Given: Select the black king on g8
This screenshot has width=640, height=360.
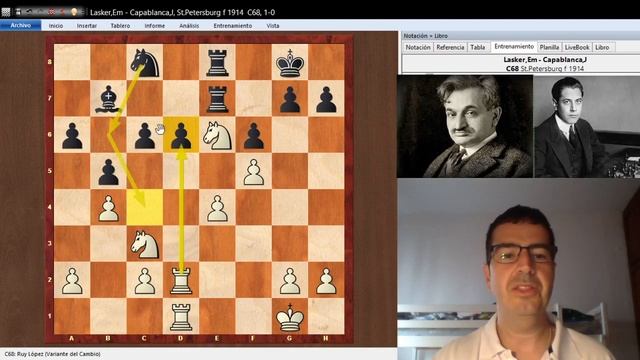Looking at the screenshot, I should pyautogui.click(x=290, y=62).
